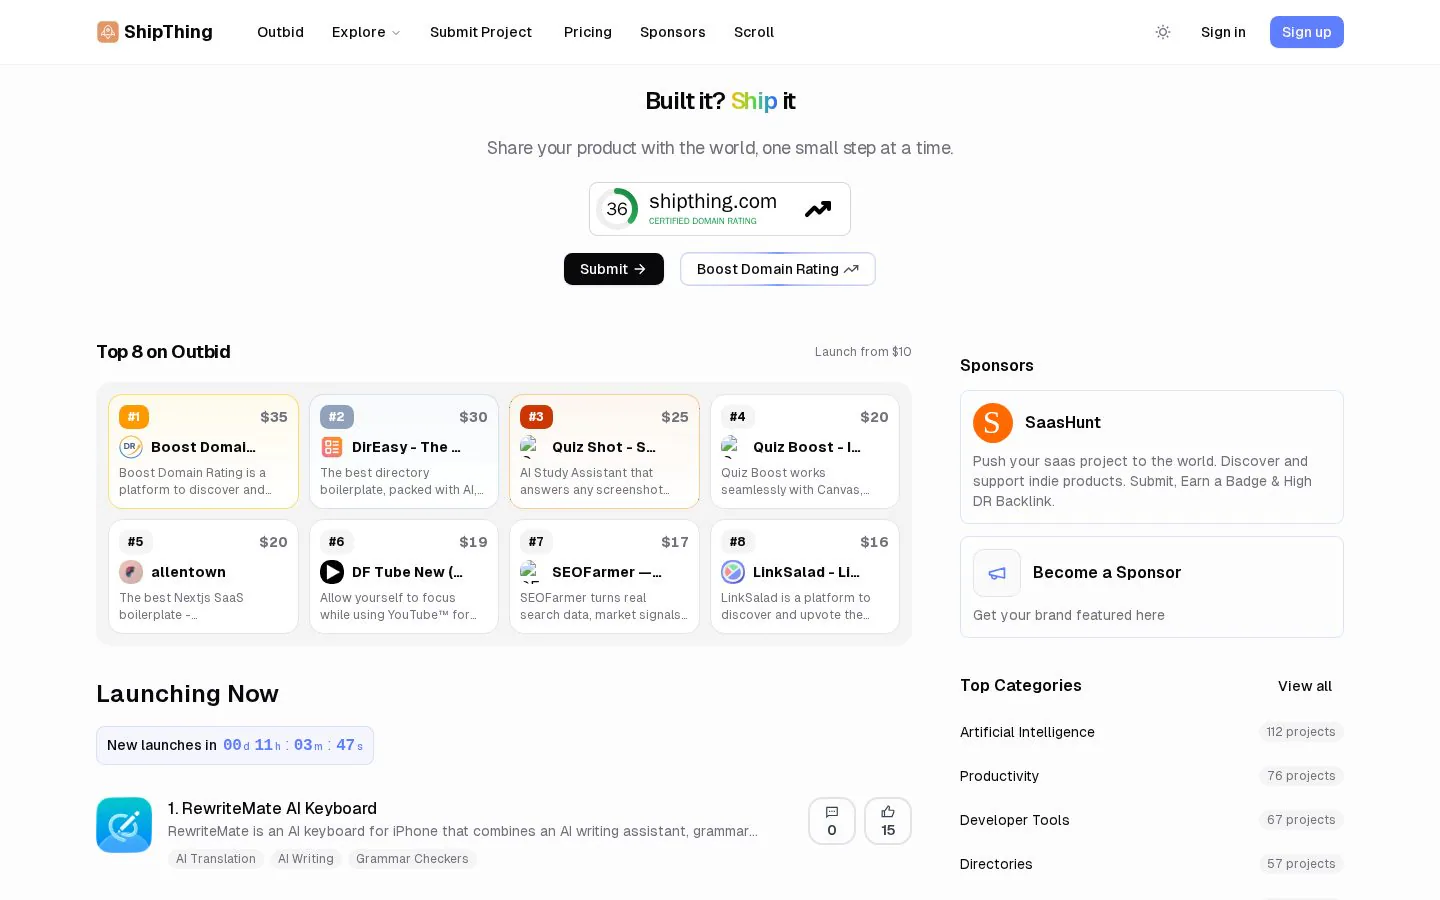The width and height of the screenshot is (1440, 900).
Task: Select the AI Translation tag
Action: pyautogui.click(x=216, y=859)
